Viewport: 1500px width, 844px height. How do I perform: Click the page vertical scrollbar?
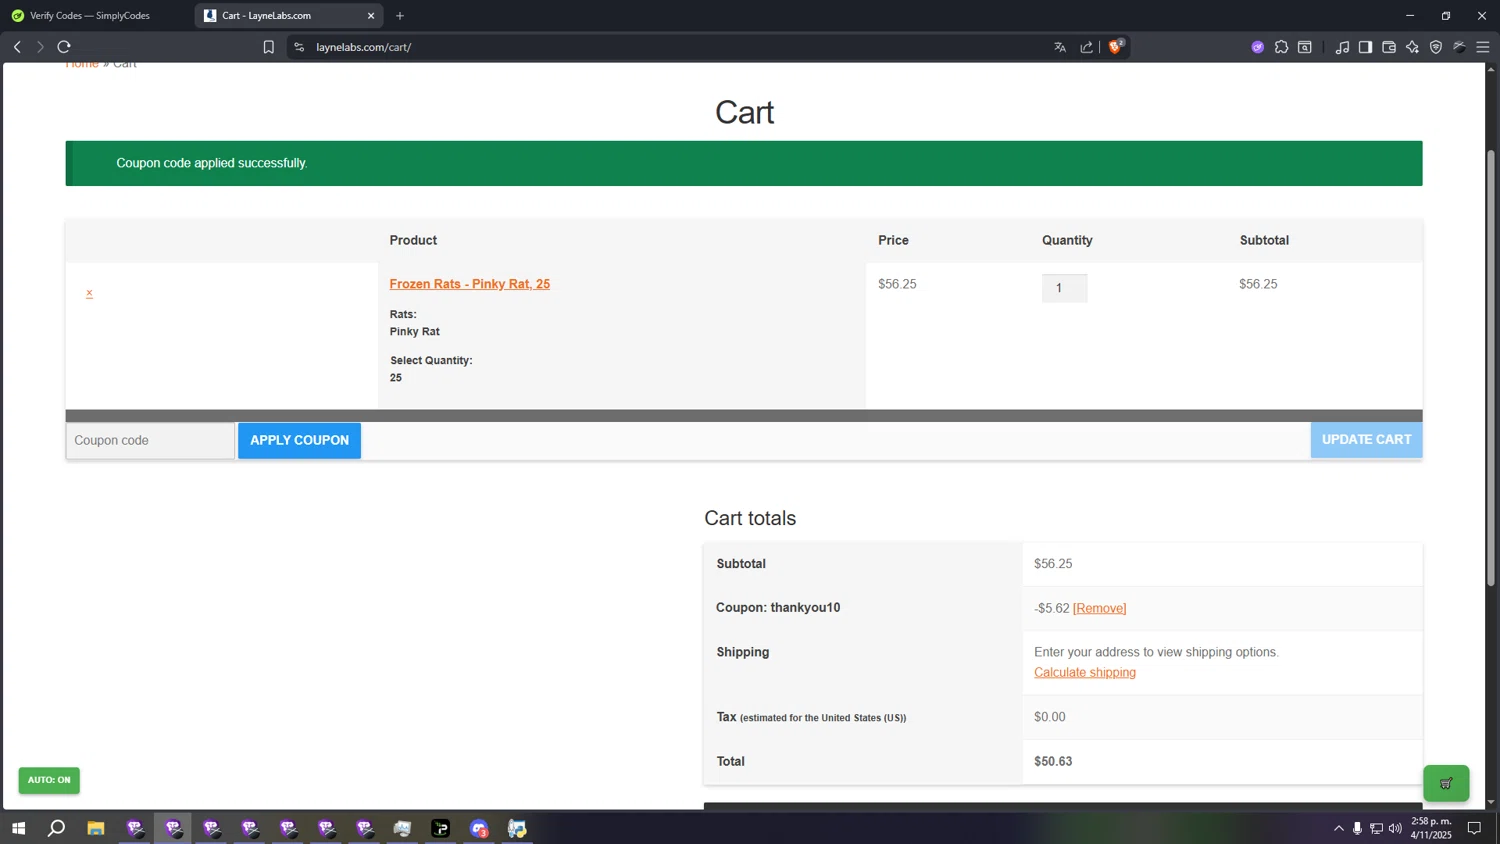point(1491,368)
